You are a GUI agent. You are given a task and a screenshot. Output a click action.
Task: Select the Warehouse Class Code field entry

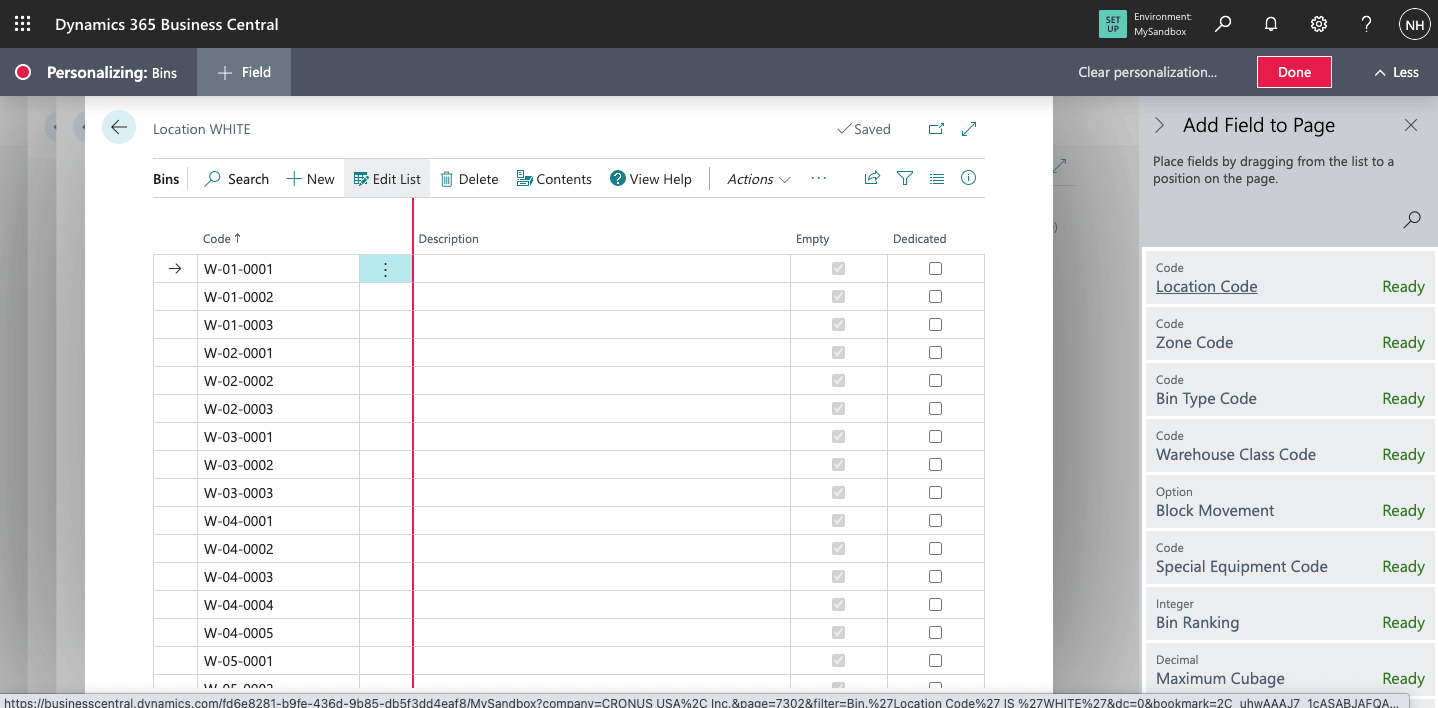coord(1290,444)
